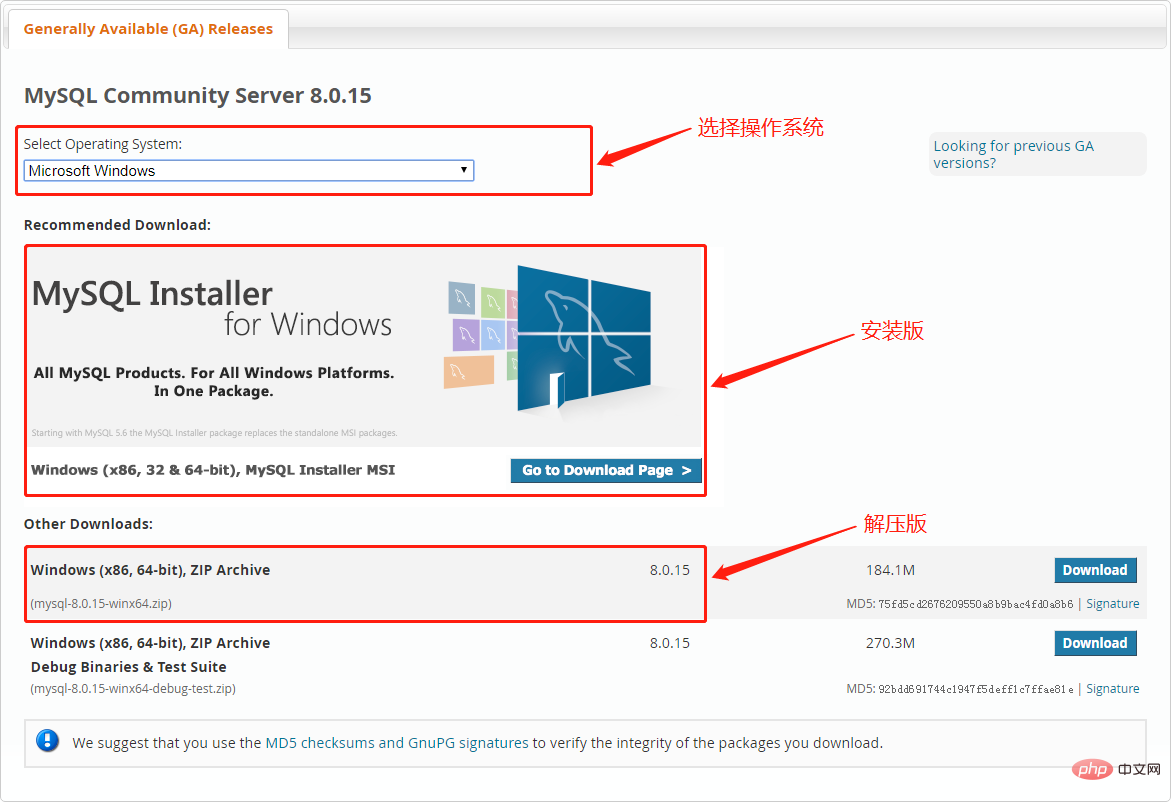Click 8.0.15 version in first ZIP Archive row
This screenshot has height=802, width=1171.
tap(669, 570)
